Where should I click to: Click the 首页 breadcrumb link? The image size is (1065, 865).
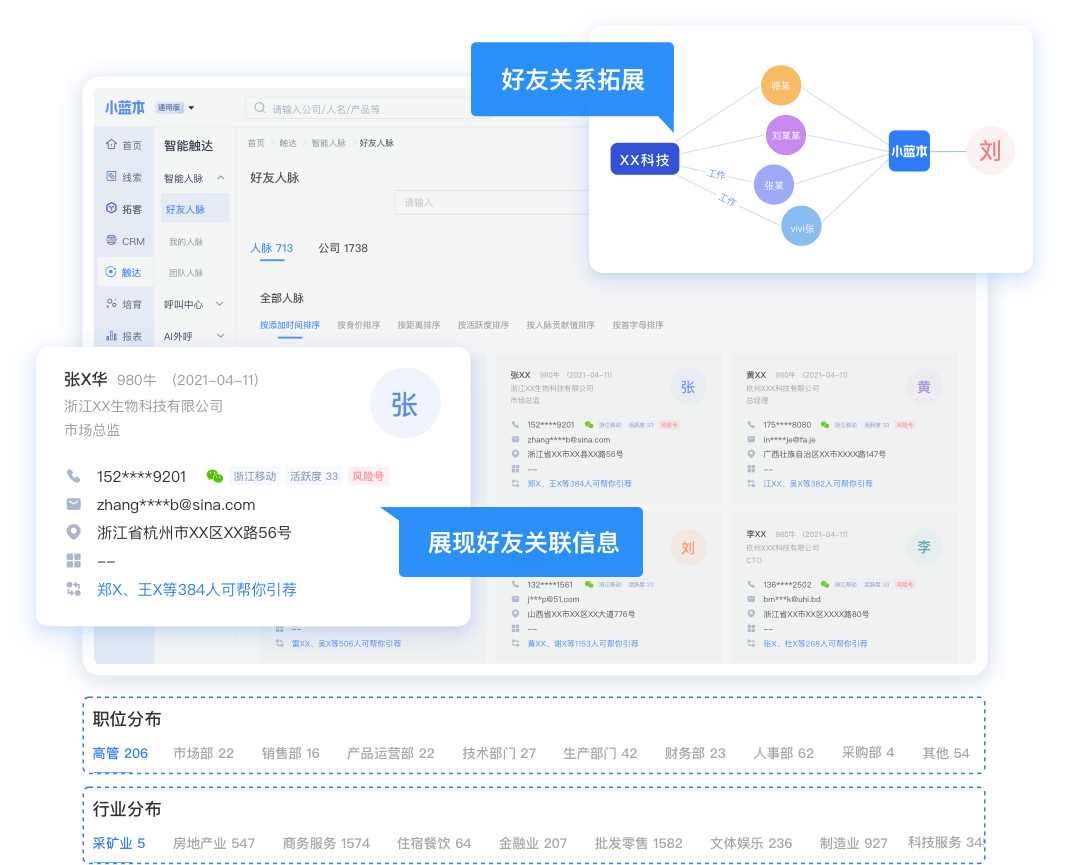(256, 143)
